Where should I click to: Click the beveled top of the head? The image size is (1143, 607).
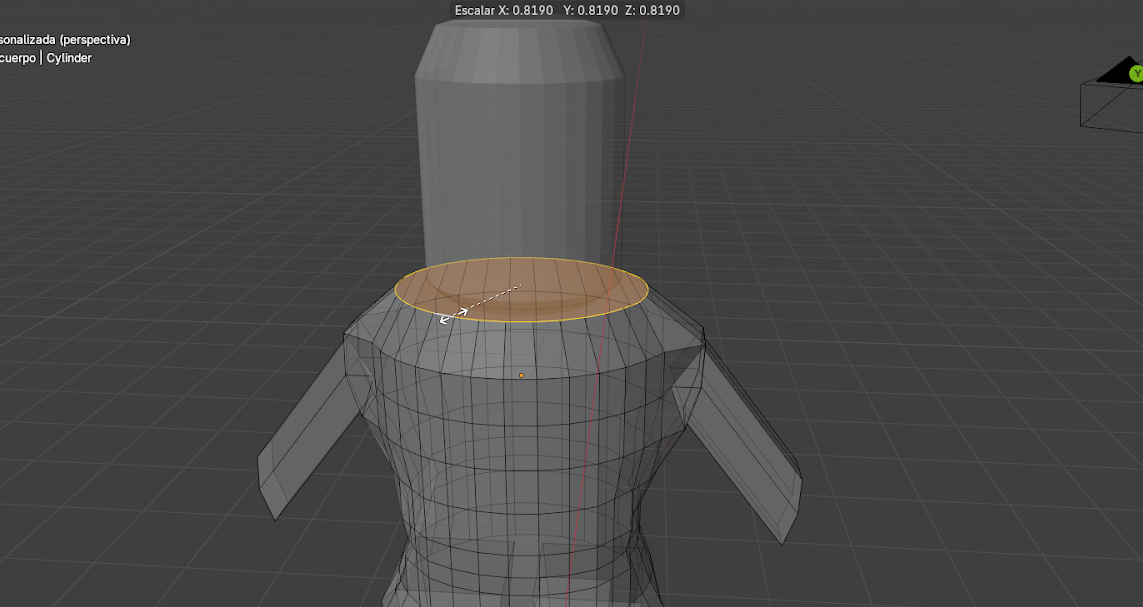(x=518, y=45)
